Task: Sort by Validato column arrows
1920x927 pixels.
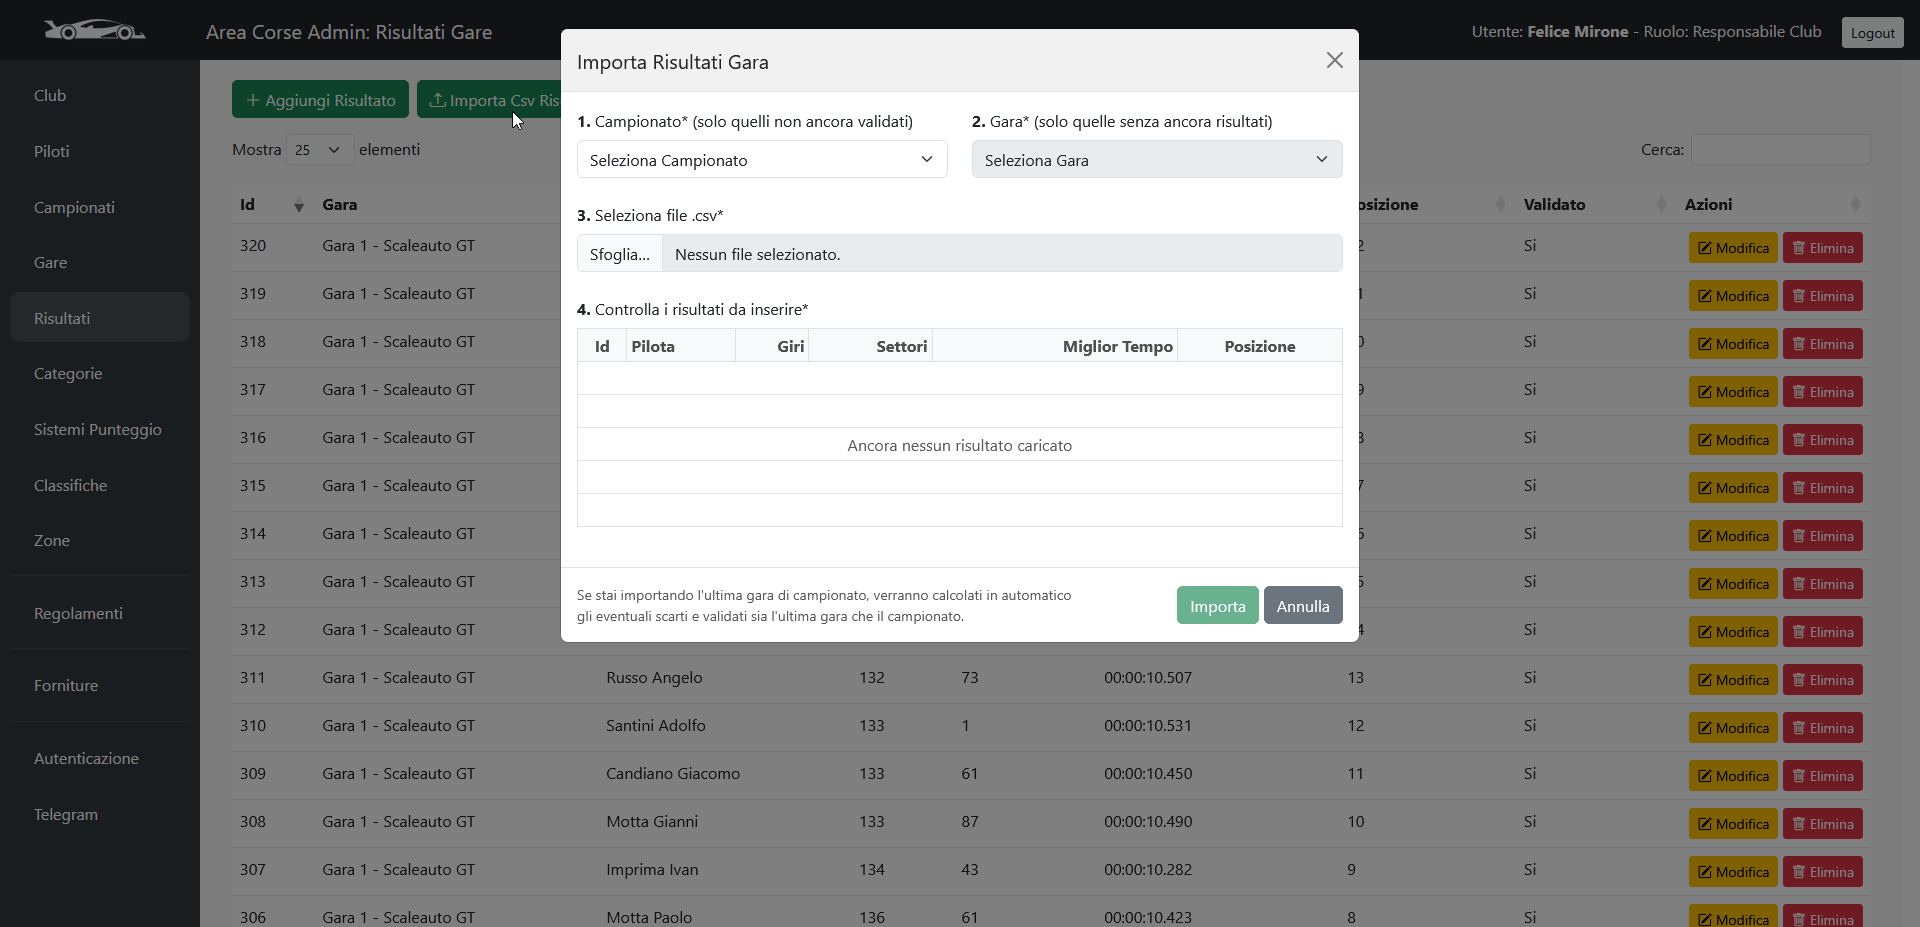Action: (x=1661, y=205)
